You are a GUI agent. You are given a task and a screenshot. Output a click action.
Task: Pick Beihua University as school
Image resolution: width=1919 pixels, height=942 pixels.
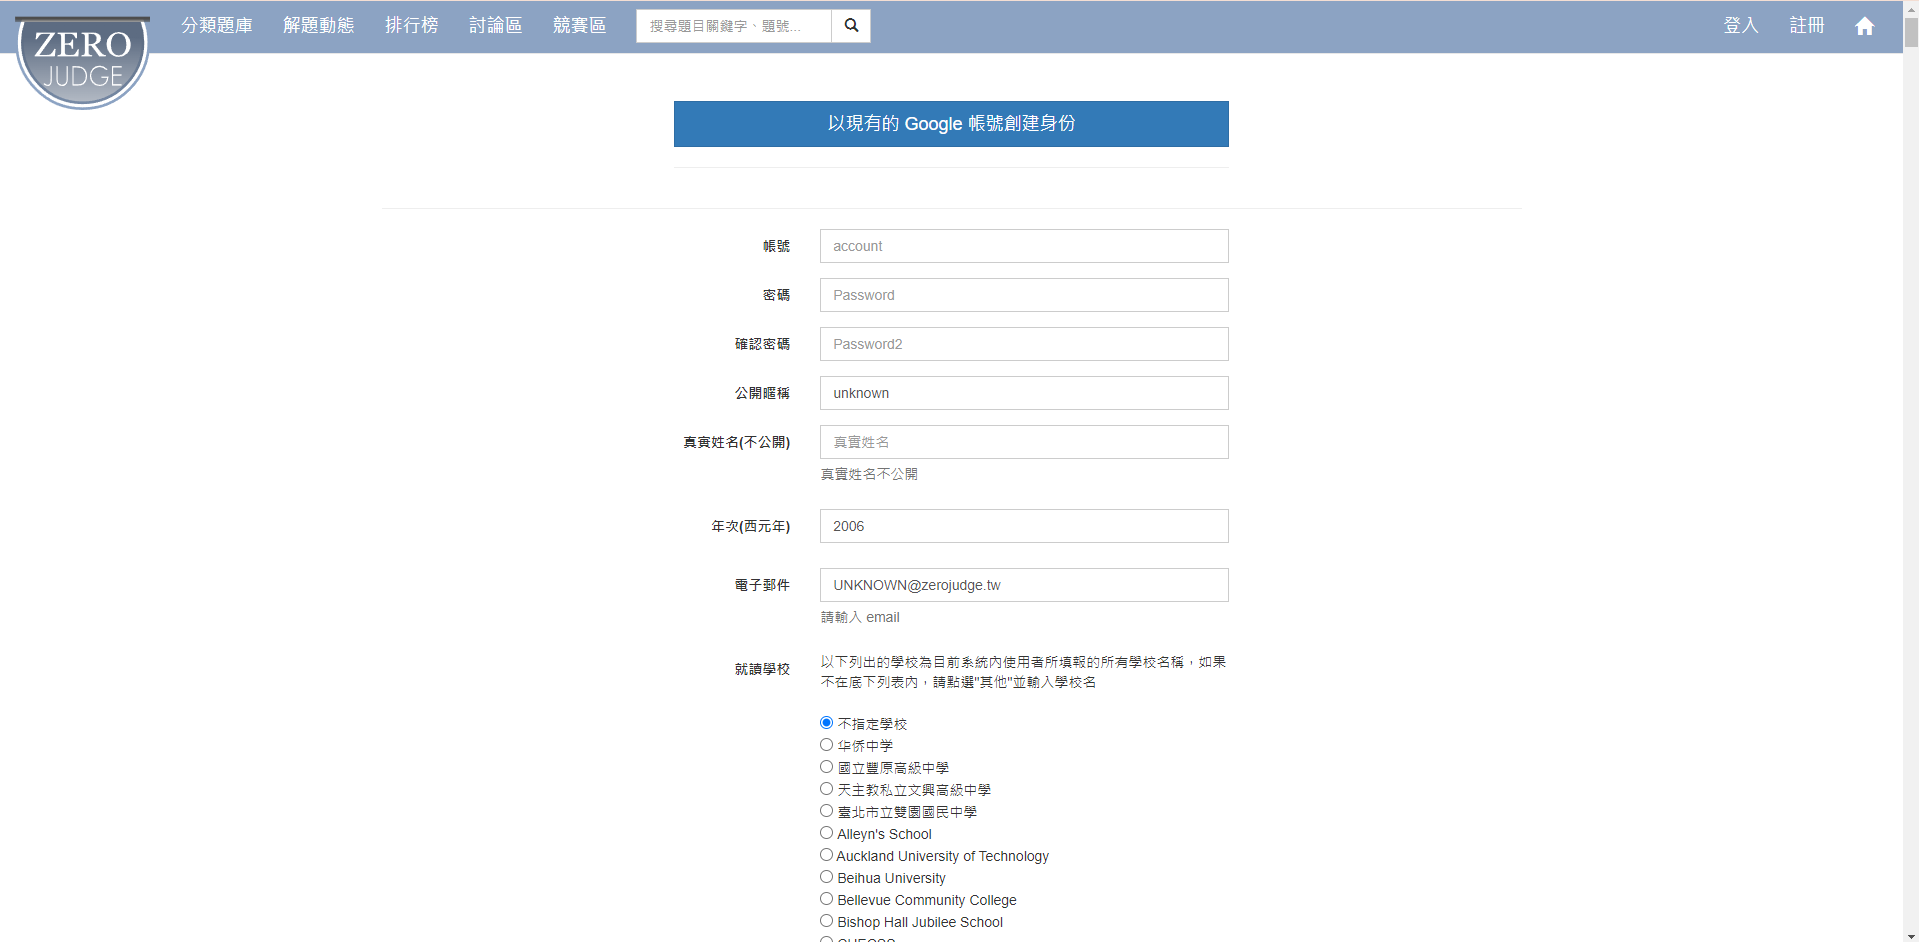[x=826, y=877]
